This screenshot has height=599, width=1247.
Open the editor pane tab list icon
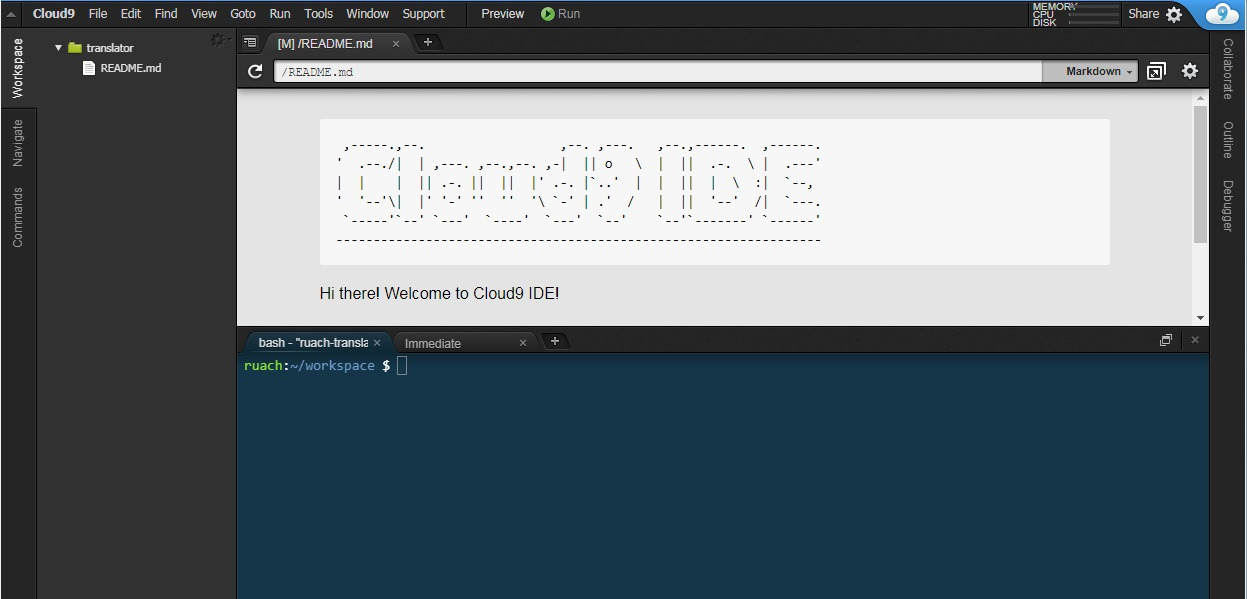[250, 42]
